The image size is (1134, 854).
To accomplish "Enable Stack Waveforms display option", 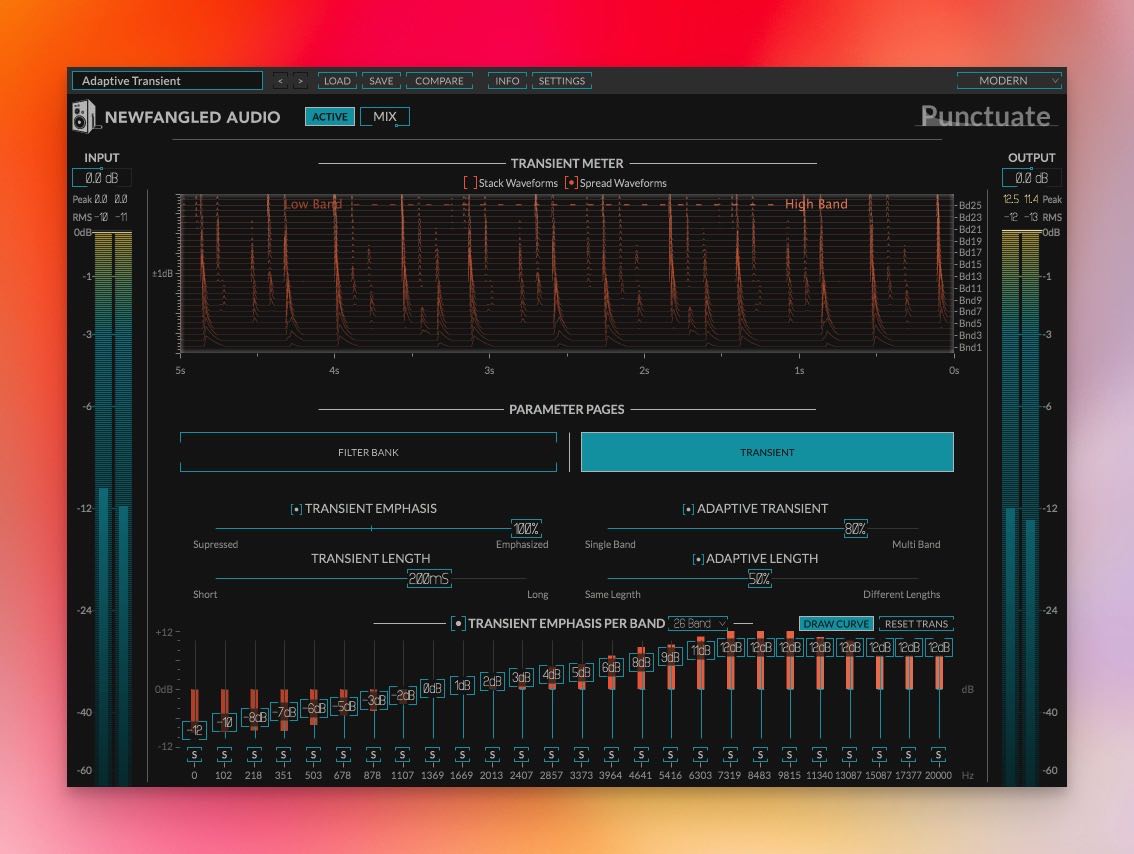I will 469,183.
